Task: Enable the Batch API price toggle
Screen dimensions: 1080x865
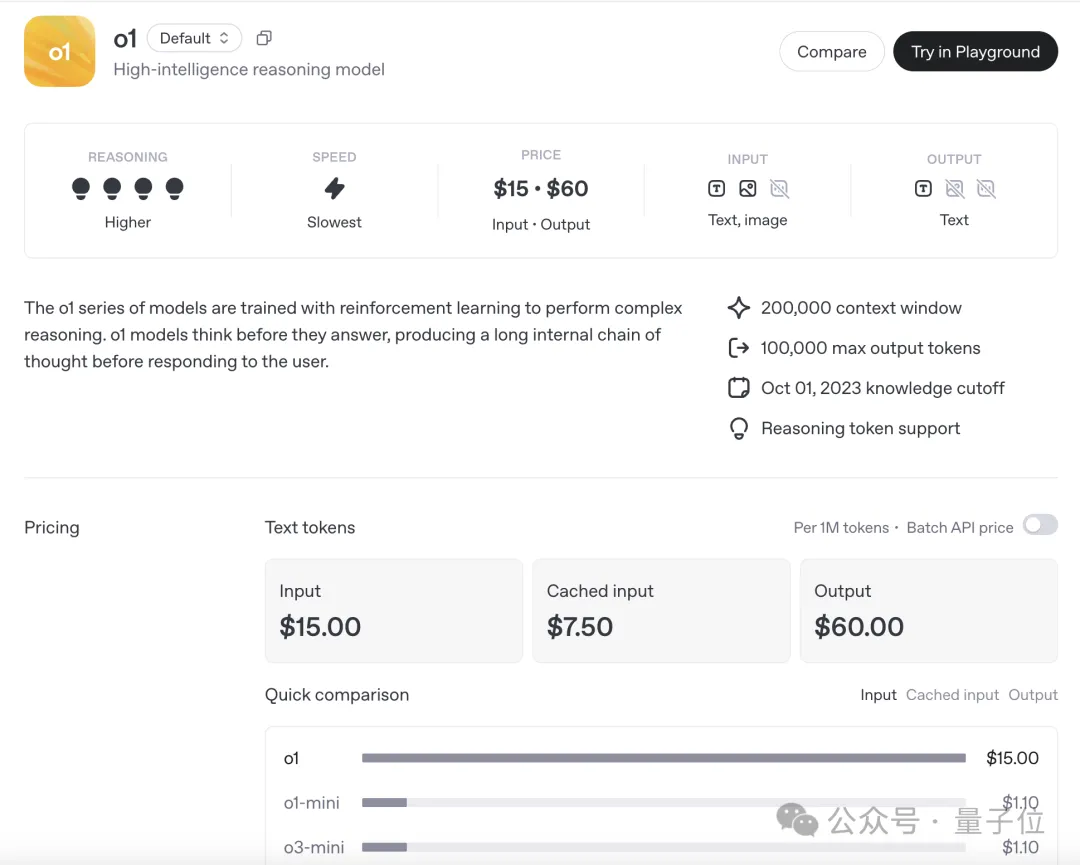Action: click(x=1040, y=525)
